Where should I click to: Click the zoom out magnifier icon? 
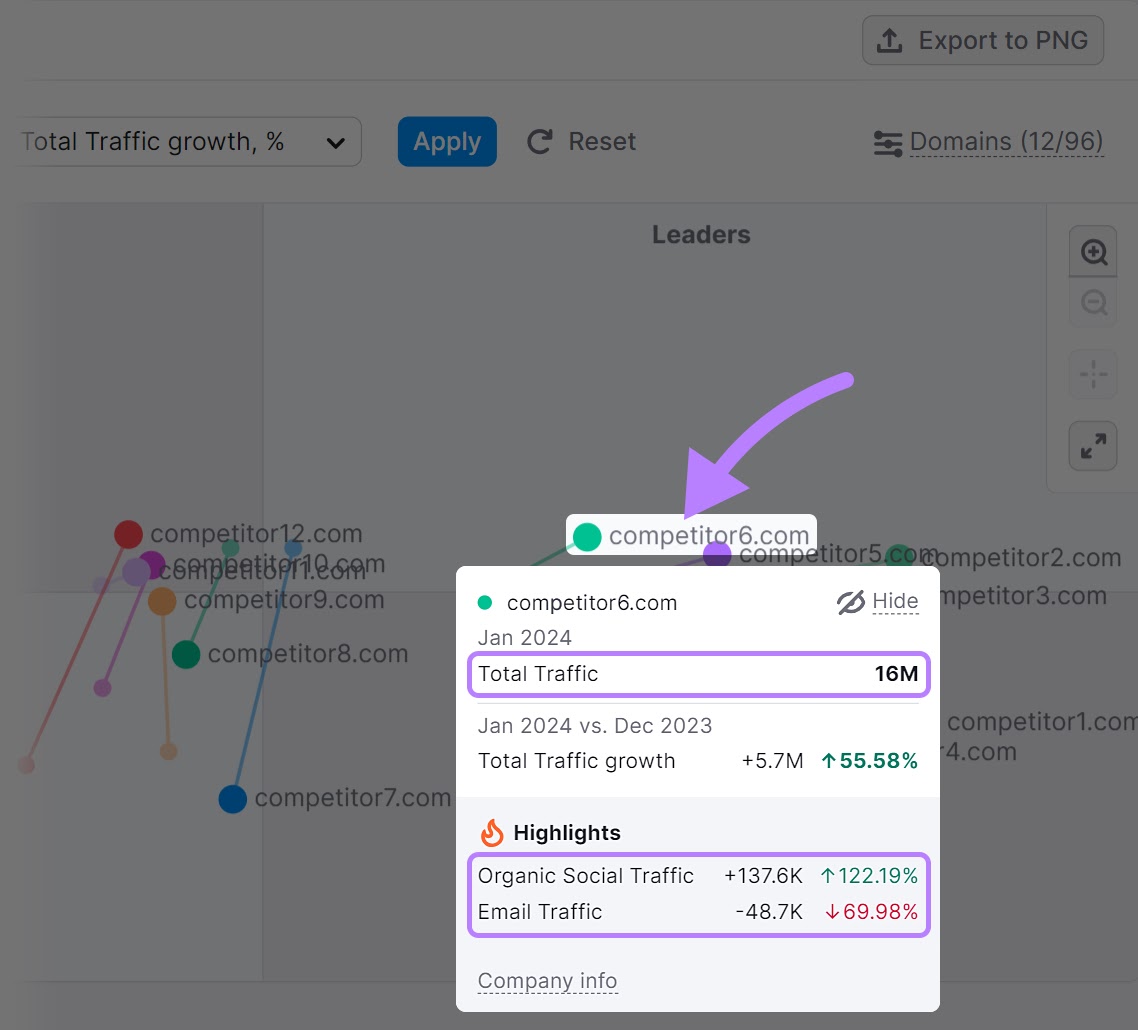[1093, 303]
